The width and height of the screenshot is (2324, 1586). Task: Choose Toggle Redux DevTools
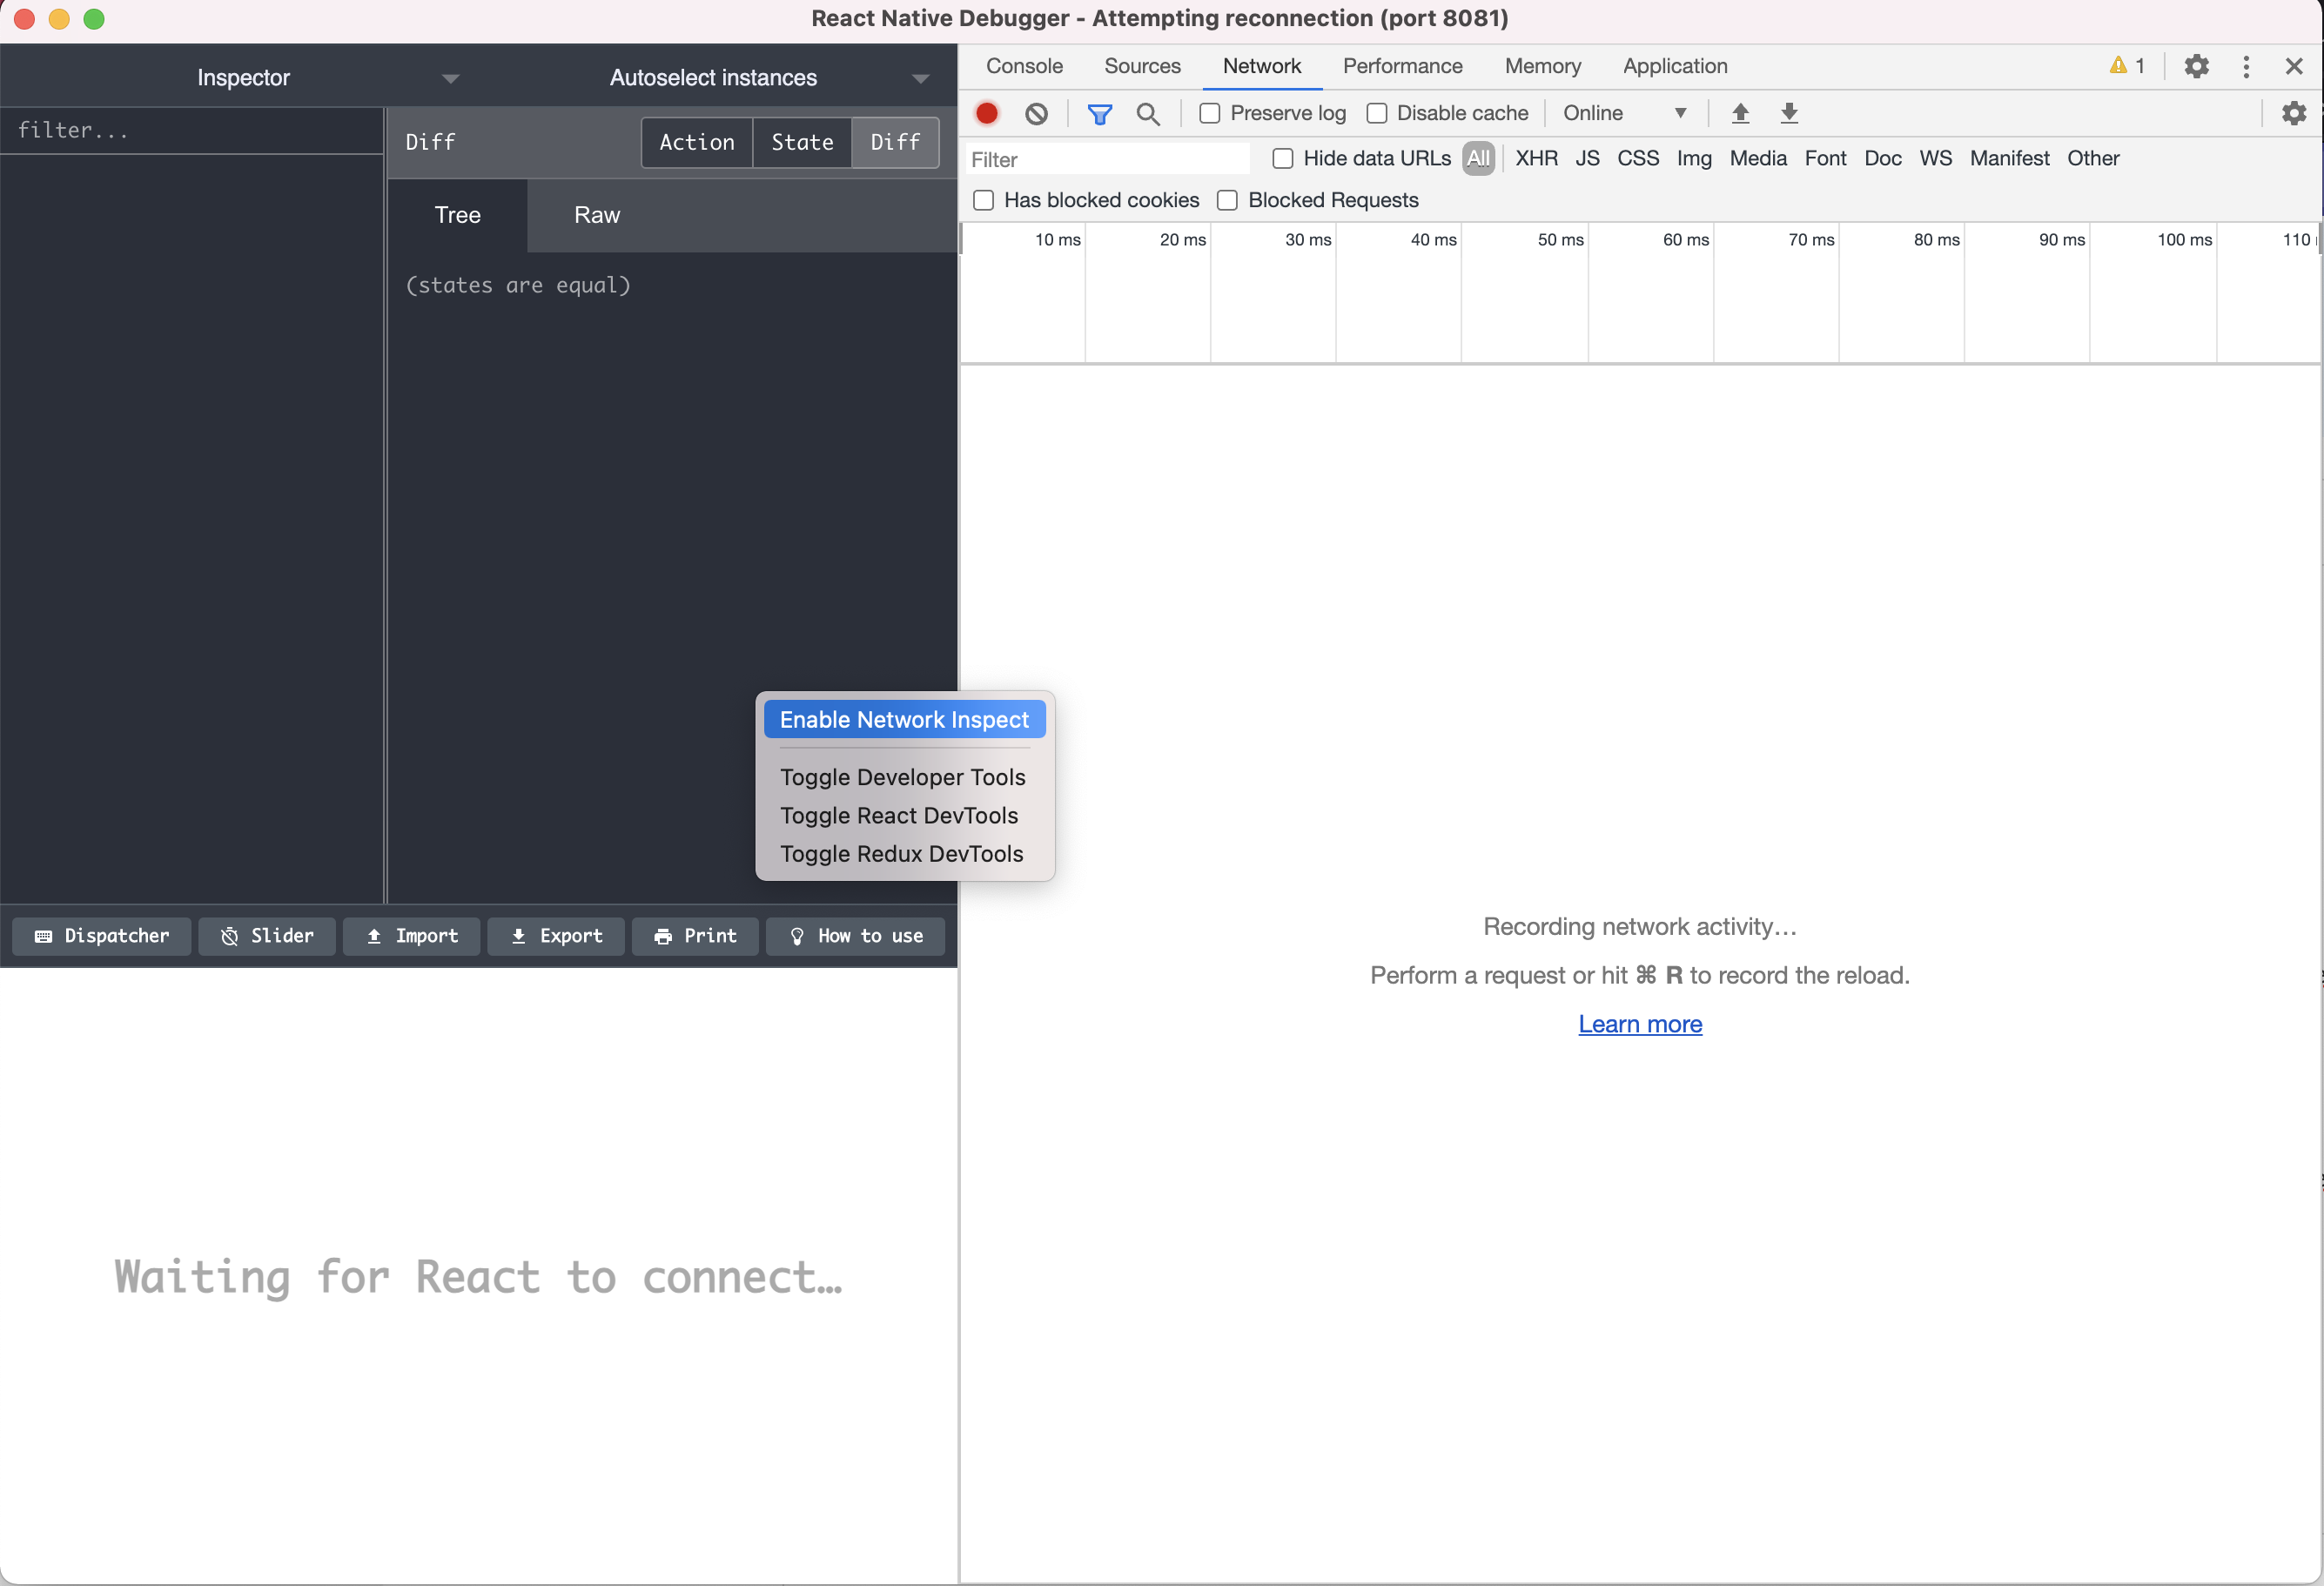coord(904,853)
